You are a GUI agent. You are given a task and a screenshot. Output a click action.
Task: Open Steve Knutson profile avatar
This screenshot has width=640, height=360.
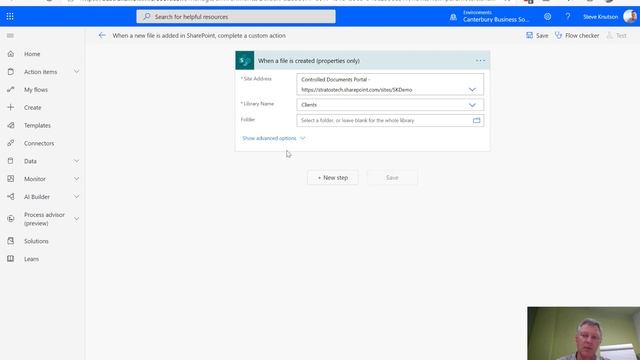pos(630,17)
